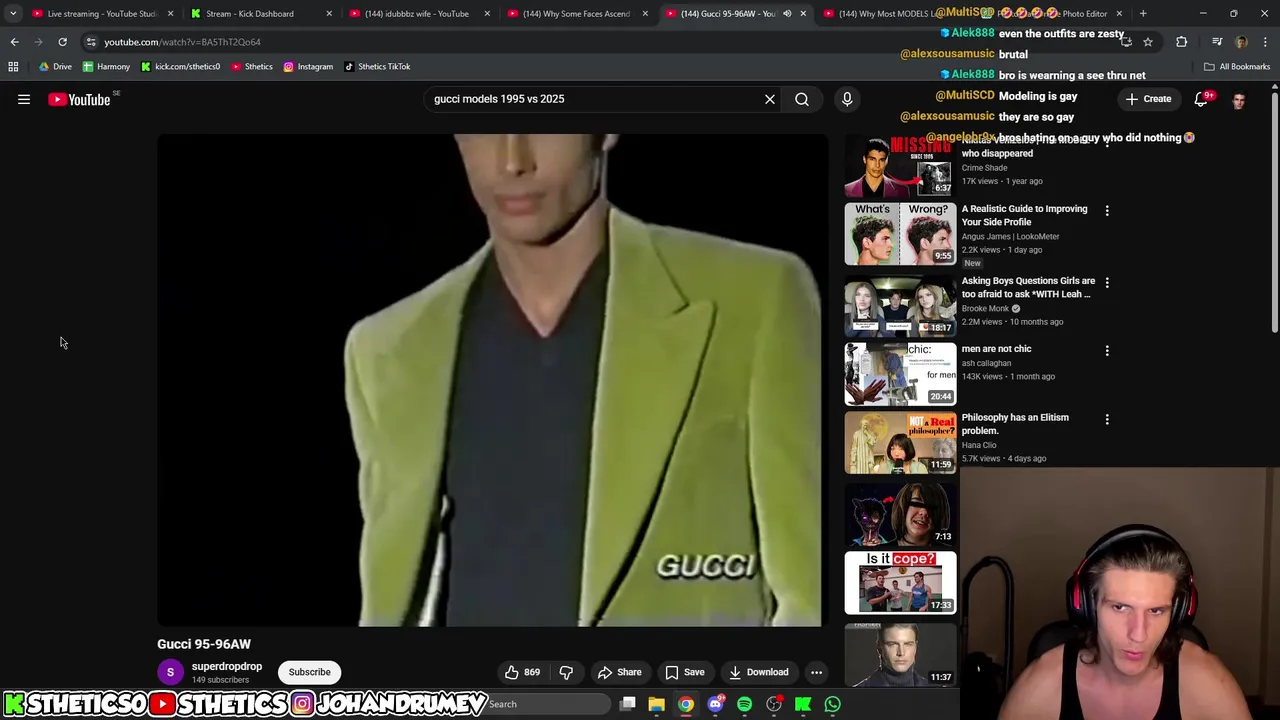Dislike the Gucci 95-96AW video
1280x720 pixels.
click(566, 672)
